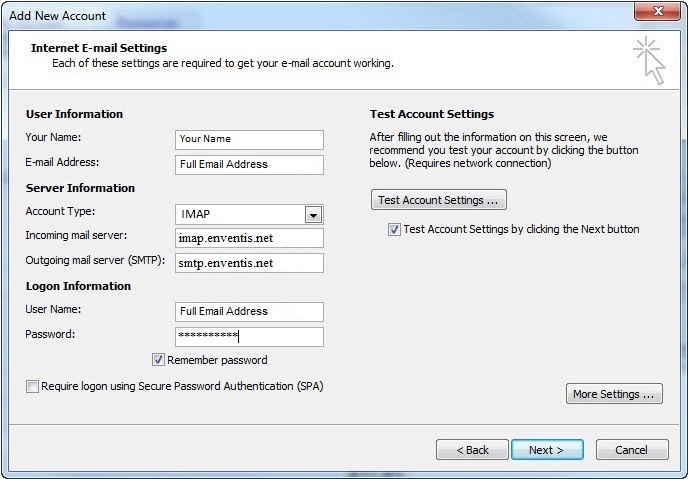Proceed with the Next button
The image size is (688, 479).
coord(547,450)
